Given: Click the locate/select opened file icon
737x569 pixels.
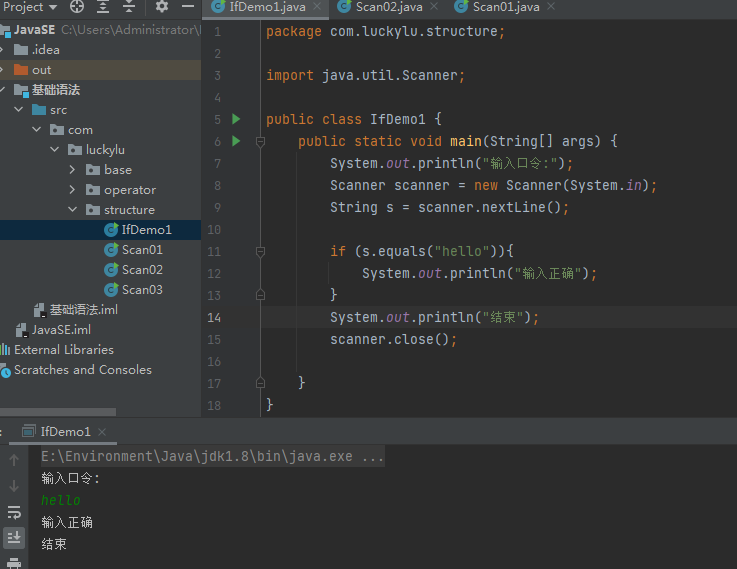Looking at the screenshot, I should 77,7.
